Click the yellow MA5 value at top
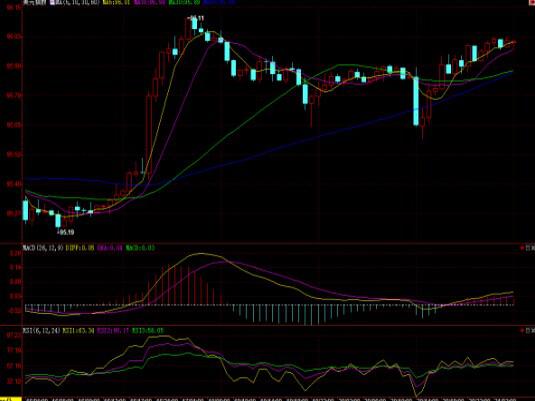 116,2
